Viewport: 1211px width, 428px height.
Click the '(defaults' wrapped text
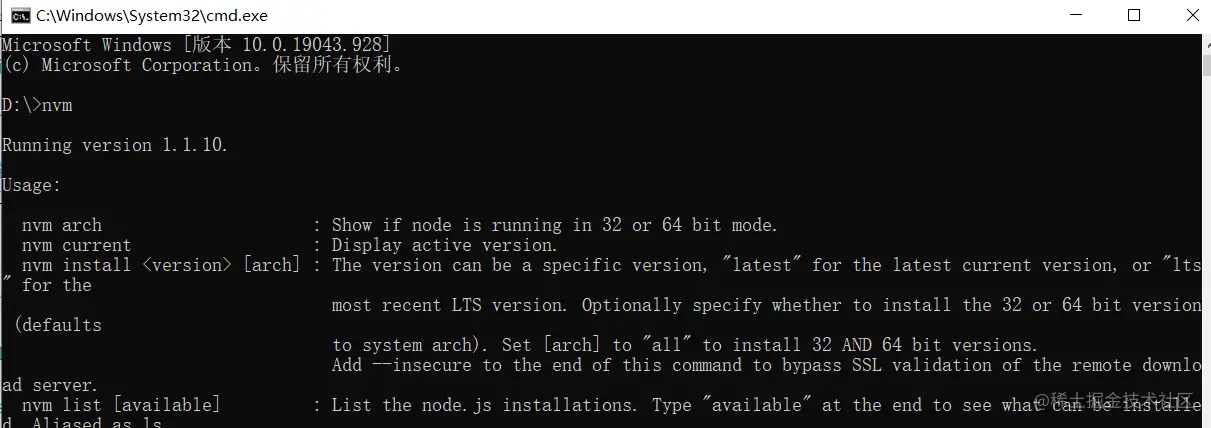(58, 325)
